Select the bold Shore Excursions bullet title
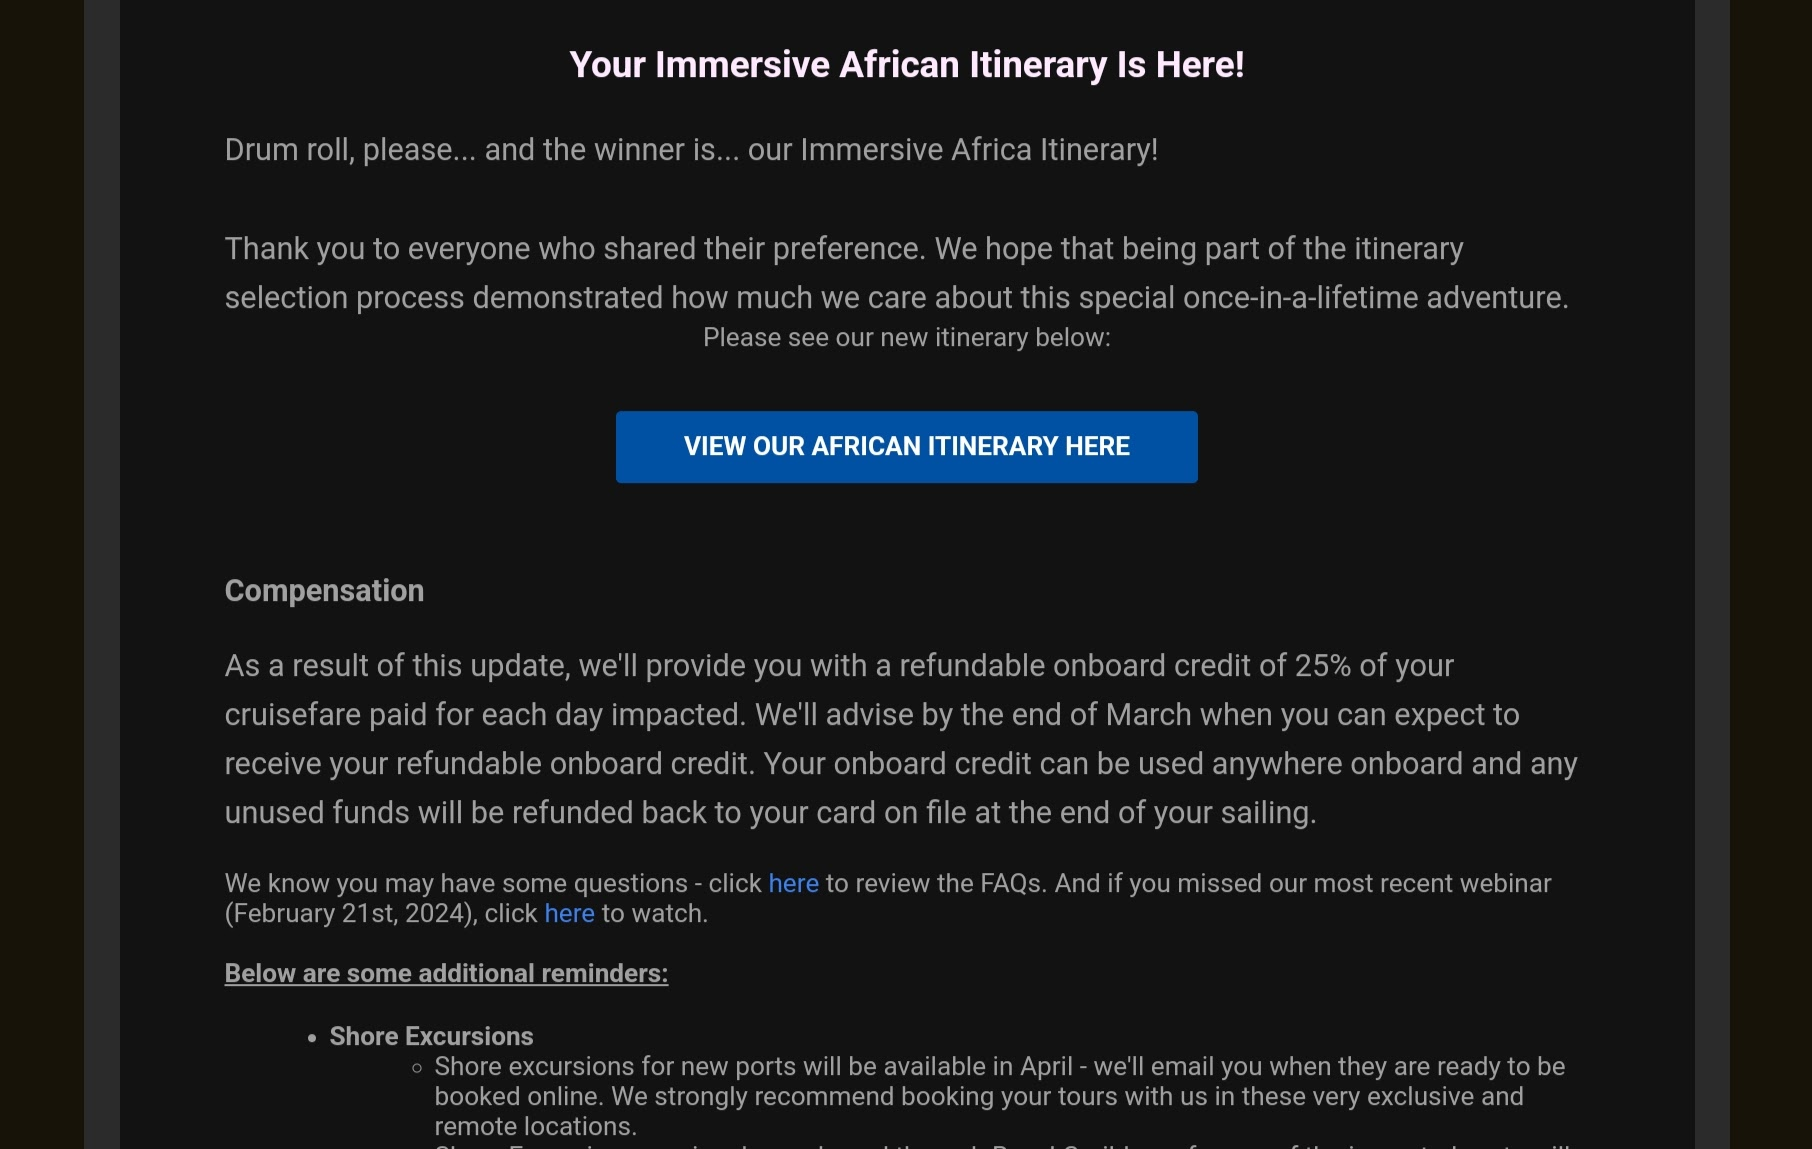 point(431,1037)
